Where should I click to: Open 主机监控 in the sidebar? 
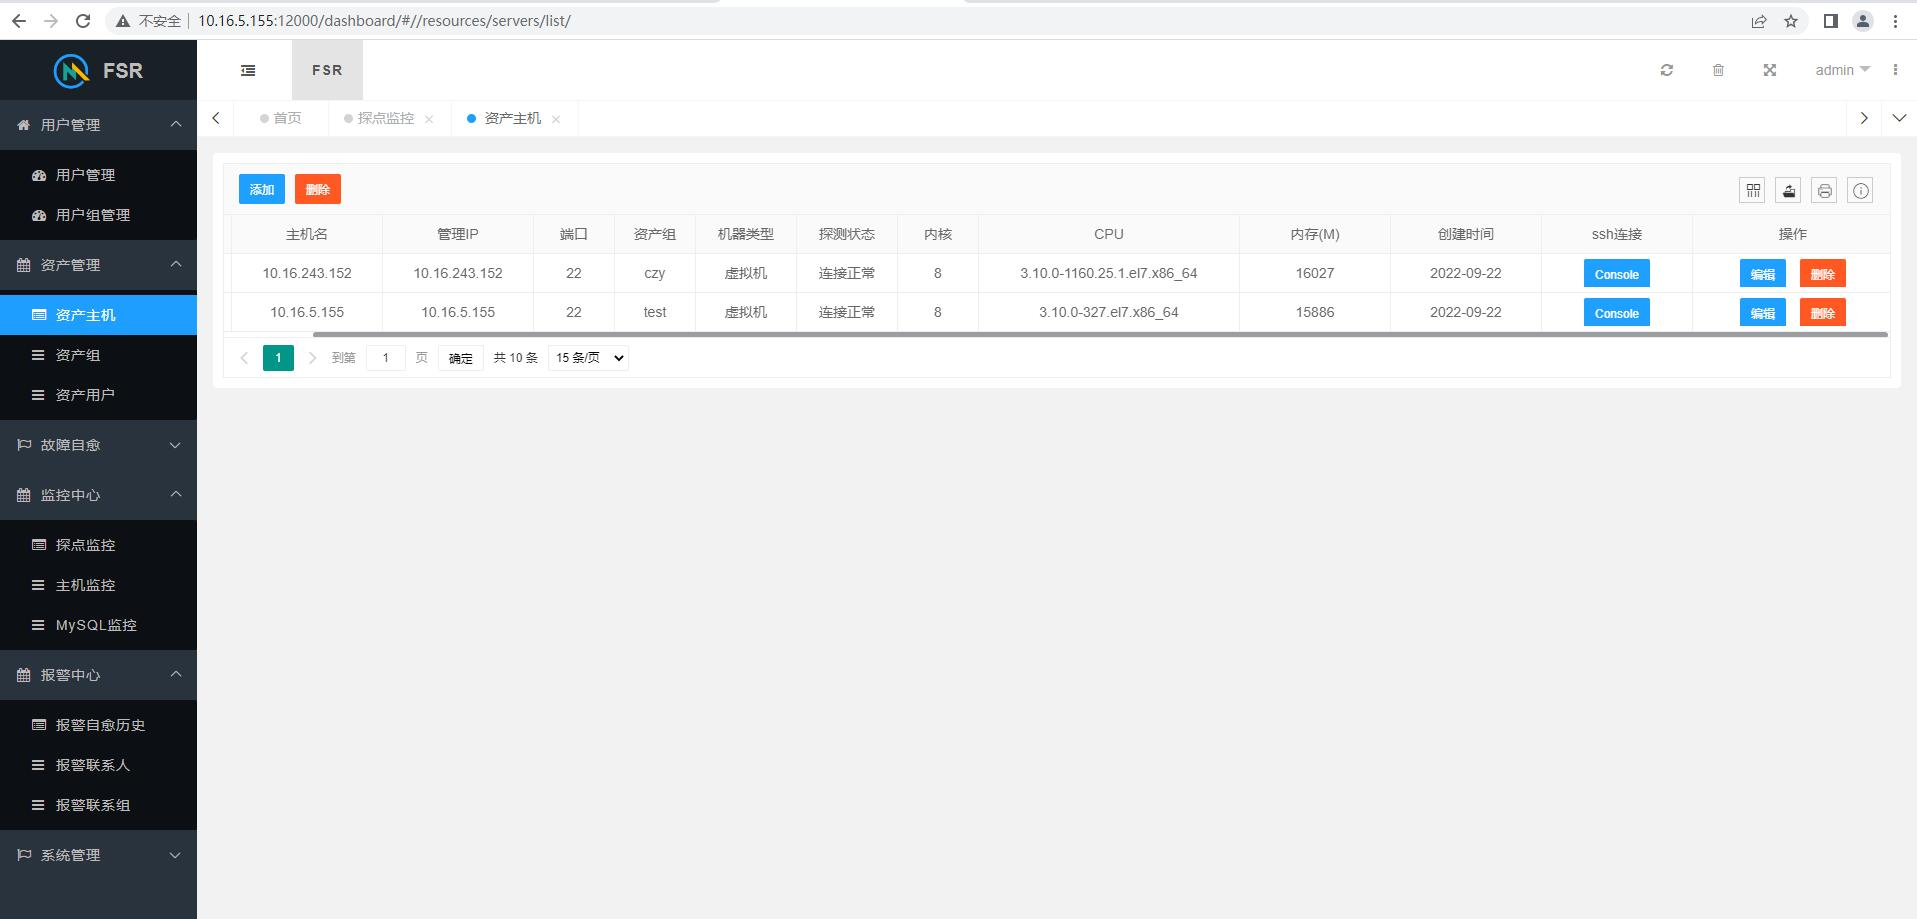click(98, 585)
